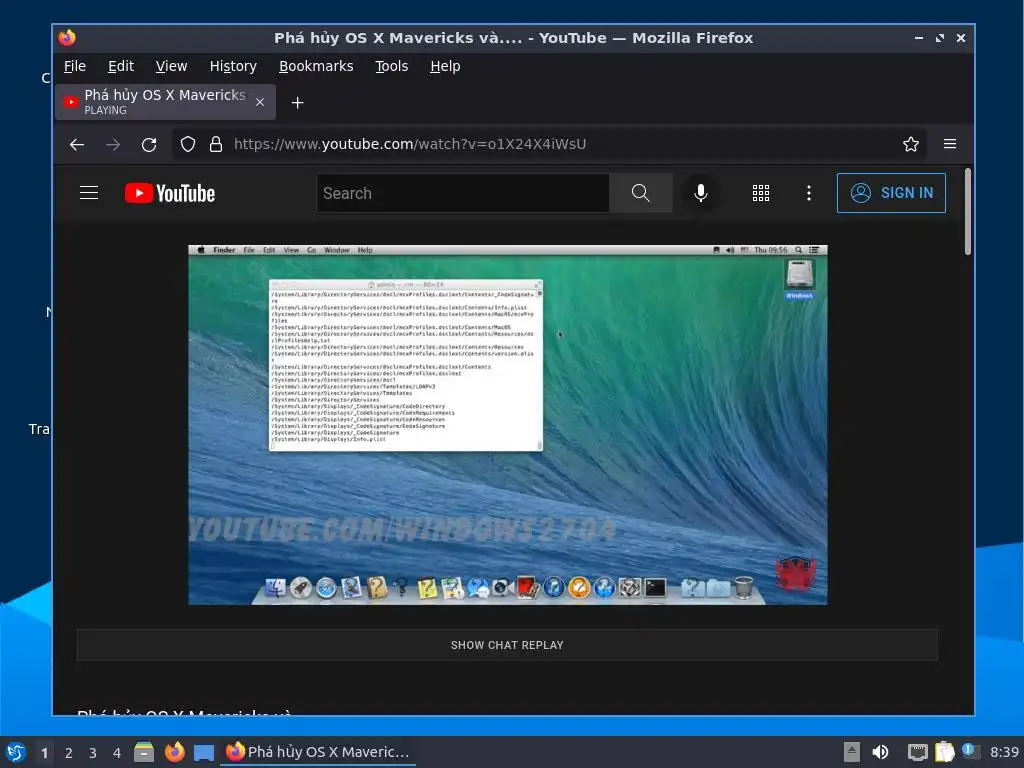Reload the YouTube page
This screenshot has height=768, width=1024.
pyautogui.click(x=149, y=144)
